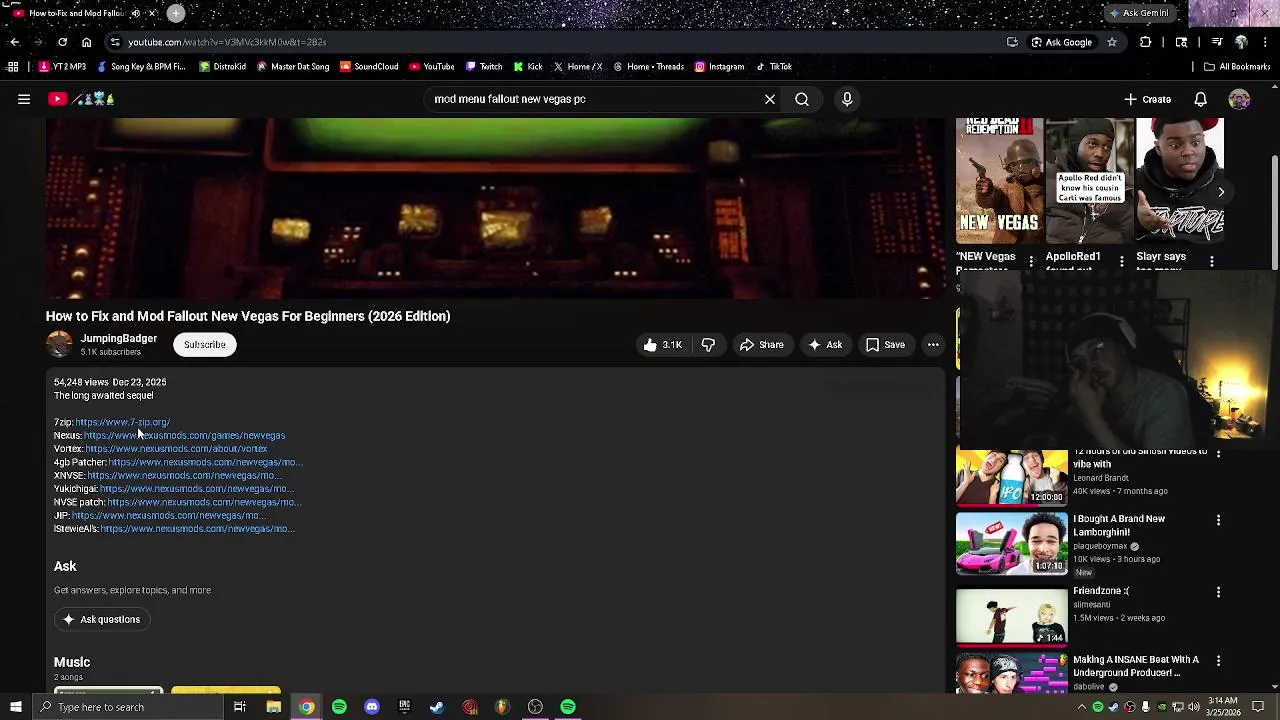
Task: Open Discord from the taskbar
Action: [372, 707]
